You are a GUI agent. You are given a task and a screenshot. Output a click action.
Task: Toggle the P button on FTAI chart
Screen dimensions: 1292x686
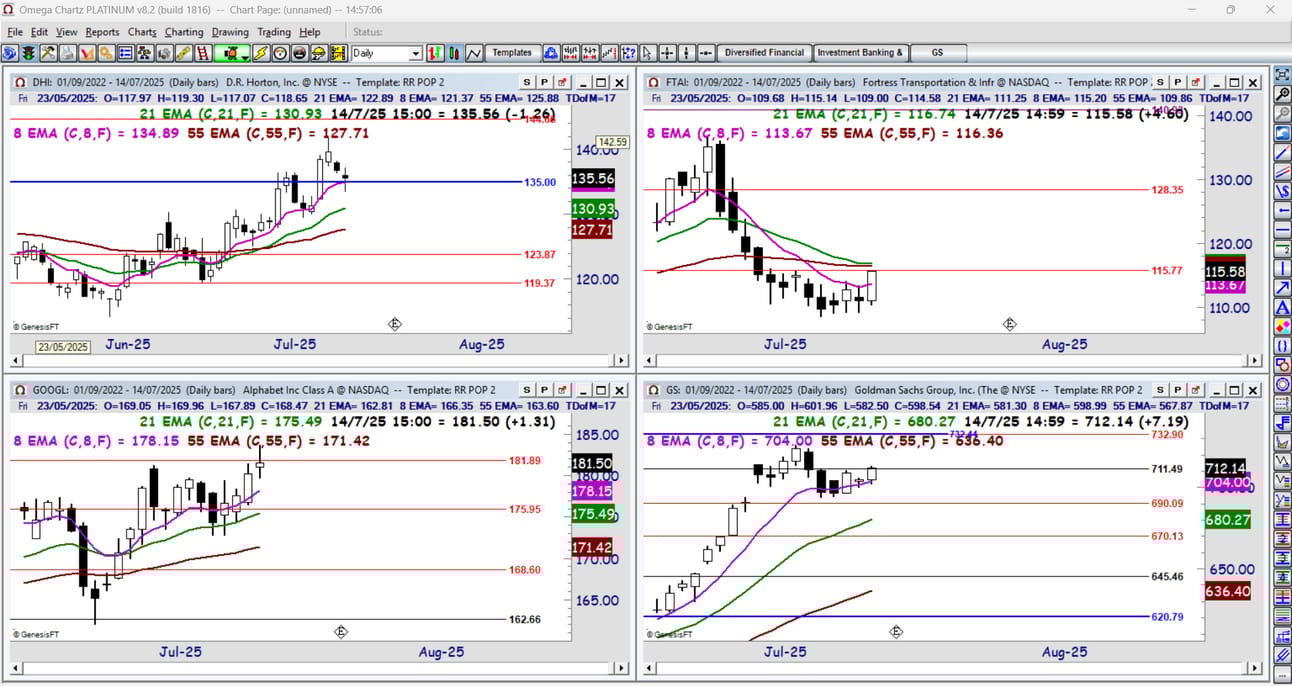click(1178, 82)
